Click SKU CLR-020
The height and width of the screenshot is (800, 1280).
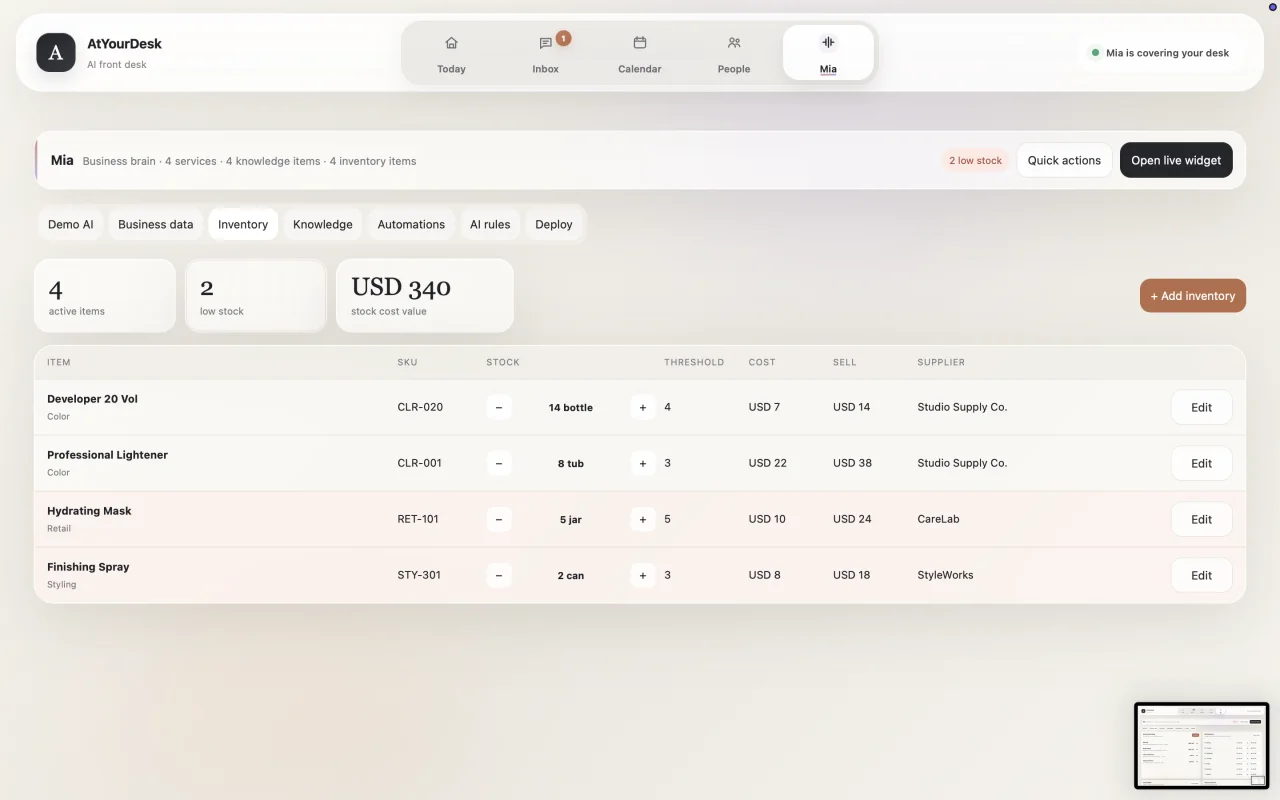420,407
